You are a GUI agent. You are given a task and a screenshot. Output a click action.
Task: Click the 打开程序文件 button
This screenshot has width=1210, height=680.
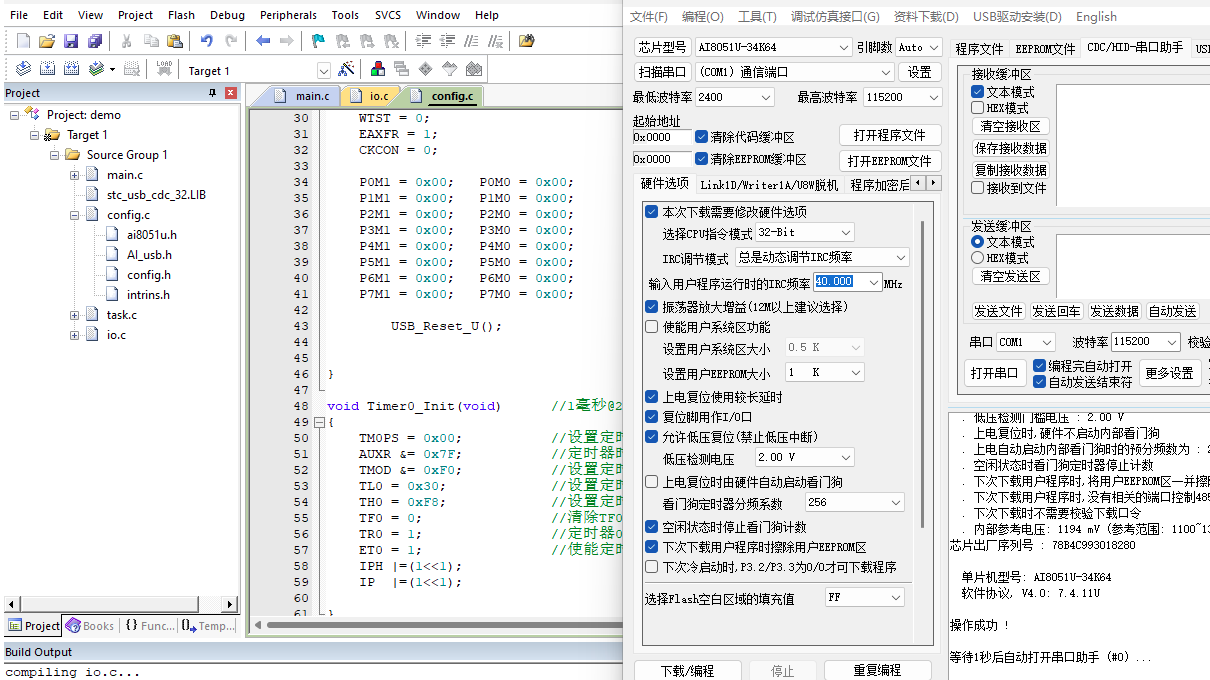[889, 135]
